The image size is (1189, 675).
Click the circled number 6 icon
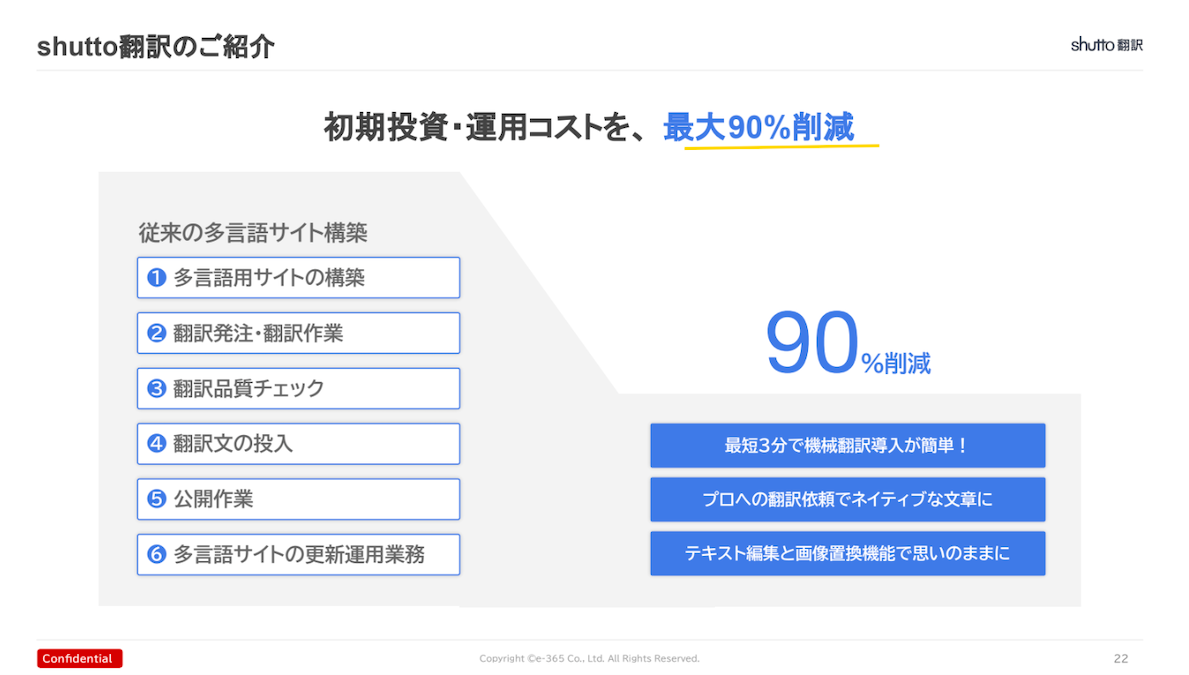[157, 554]
